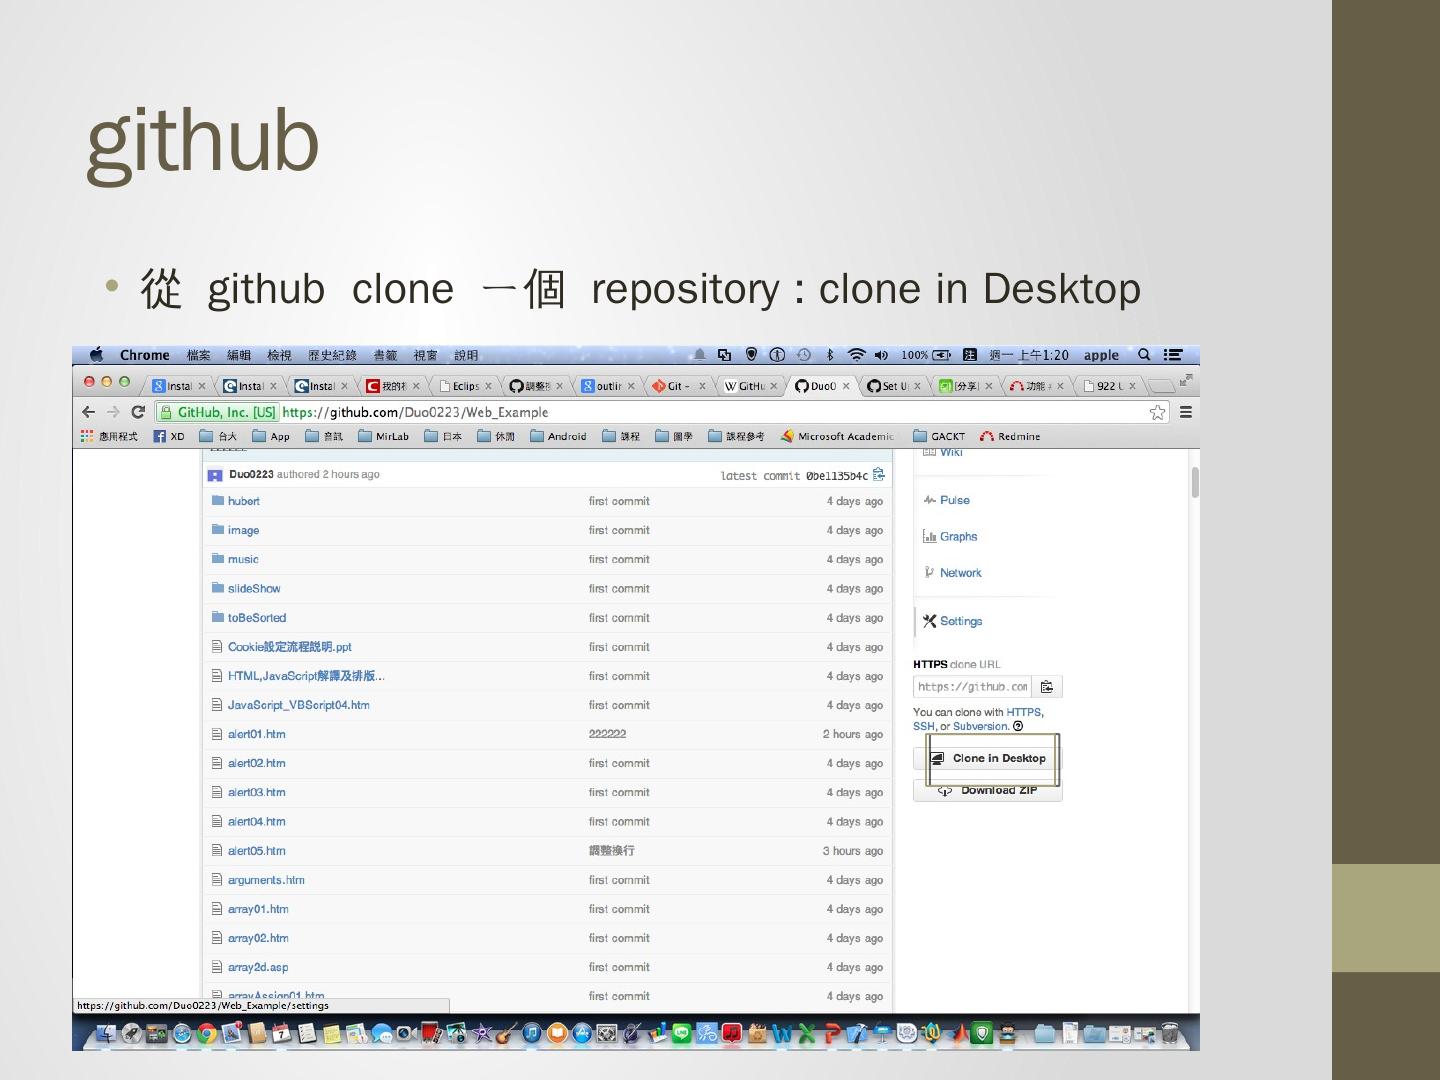Open the Chrome application menu
This screenshot has height=1080, width=1440.
click(145, 355)
